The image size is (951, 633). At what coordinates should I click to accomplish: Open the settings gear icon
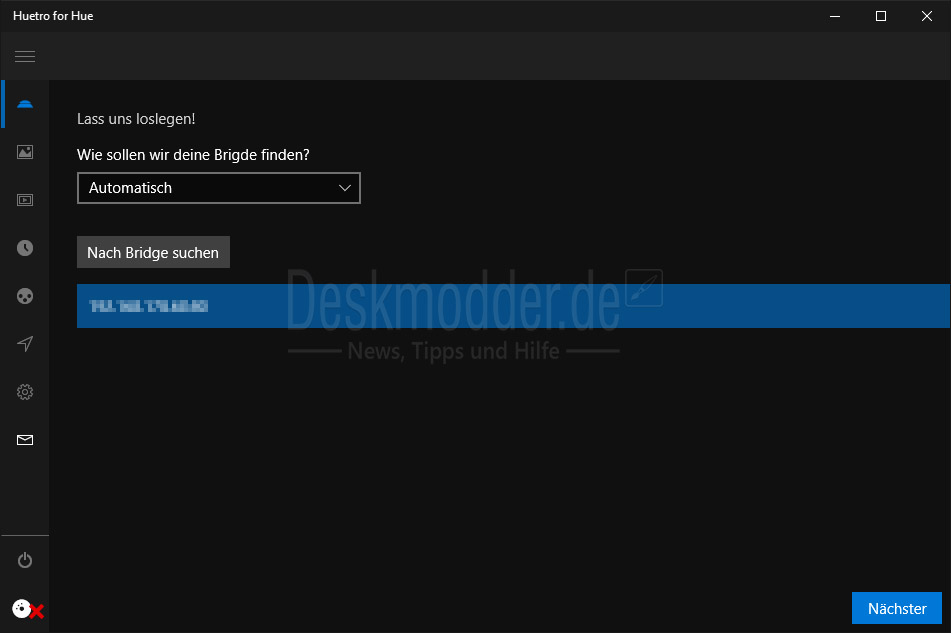pyautogui.click(x=25, y=392)
